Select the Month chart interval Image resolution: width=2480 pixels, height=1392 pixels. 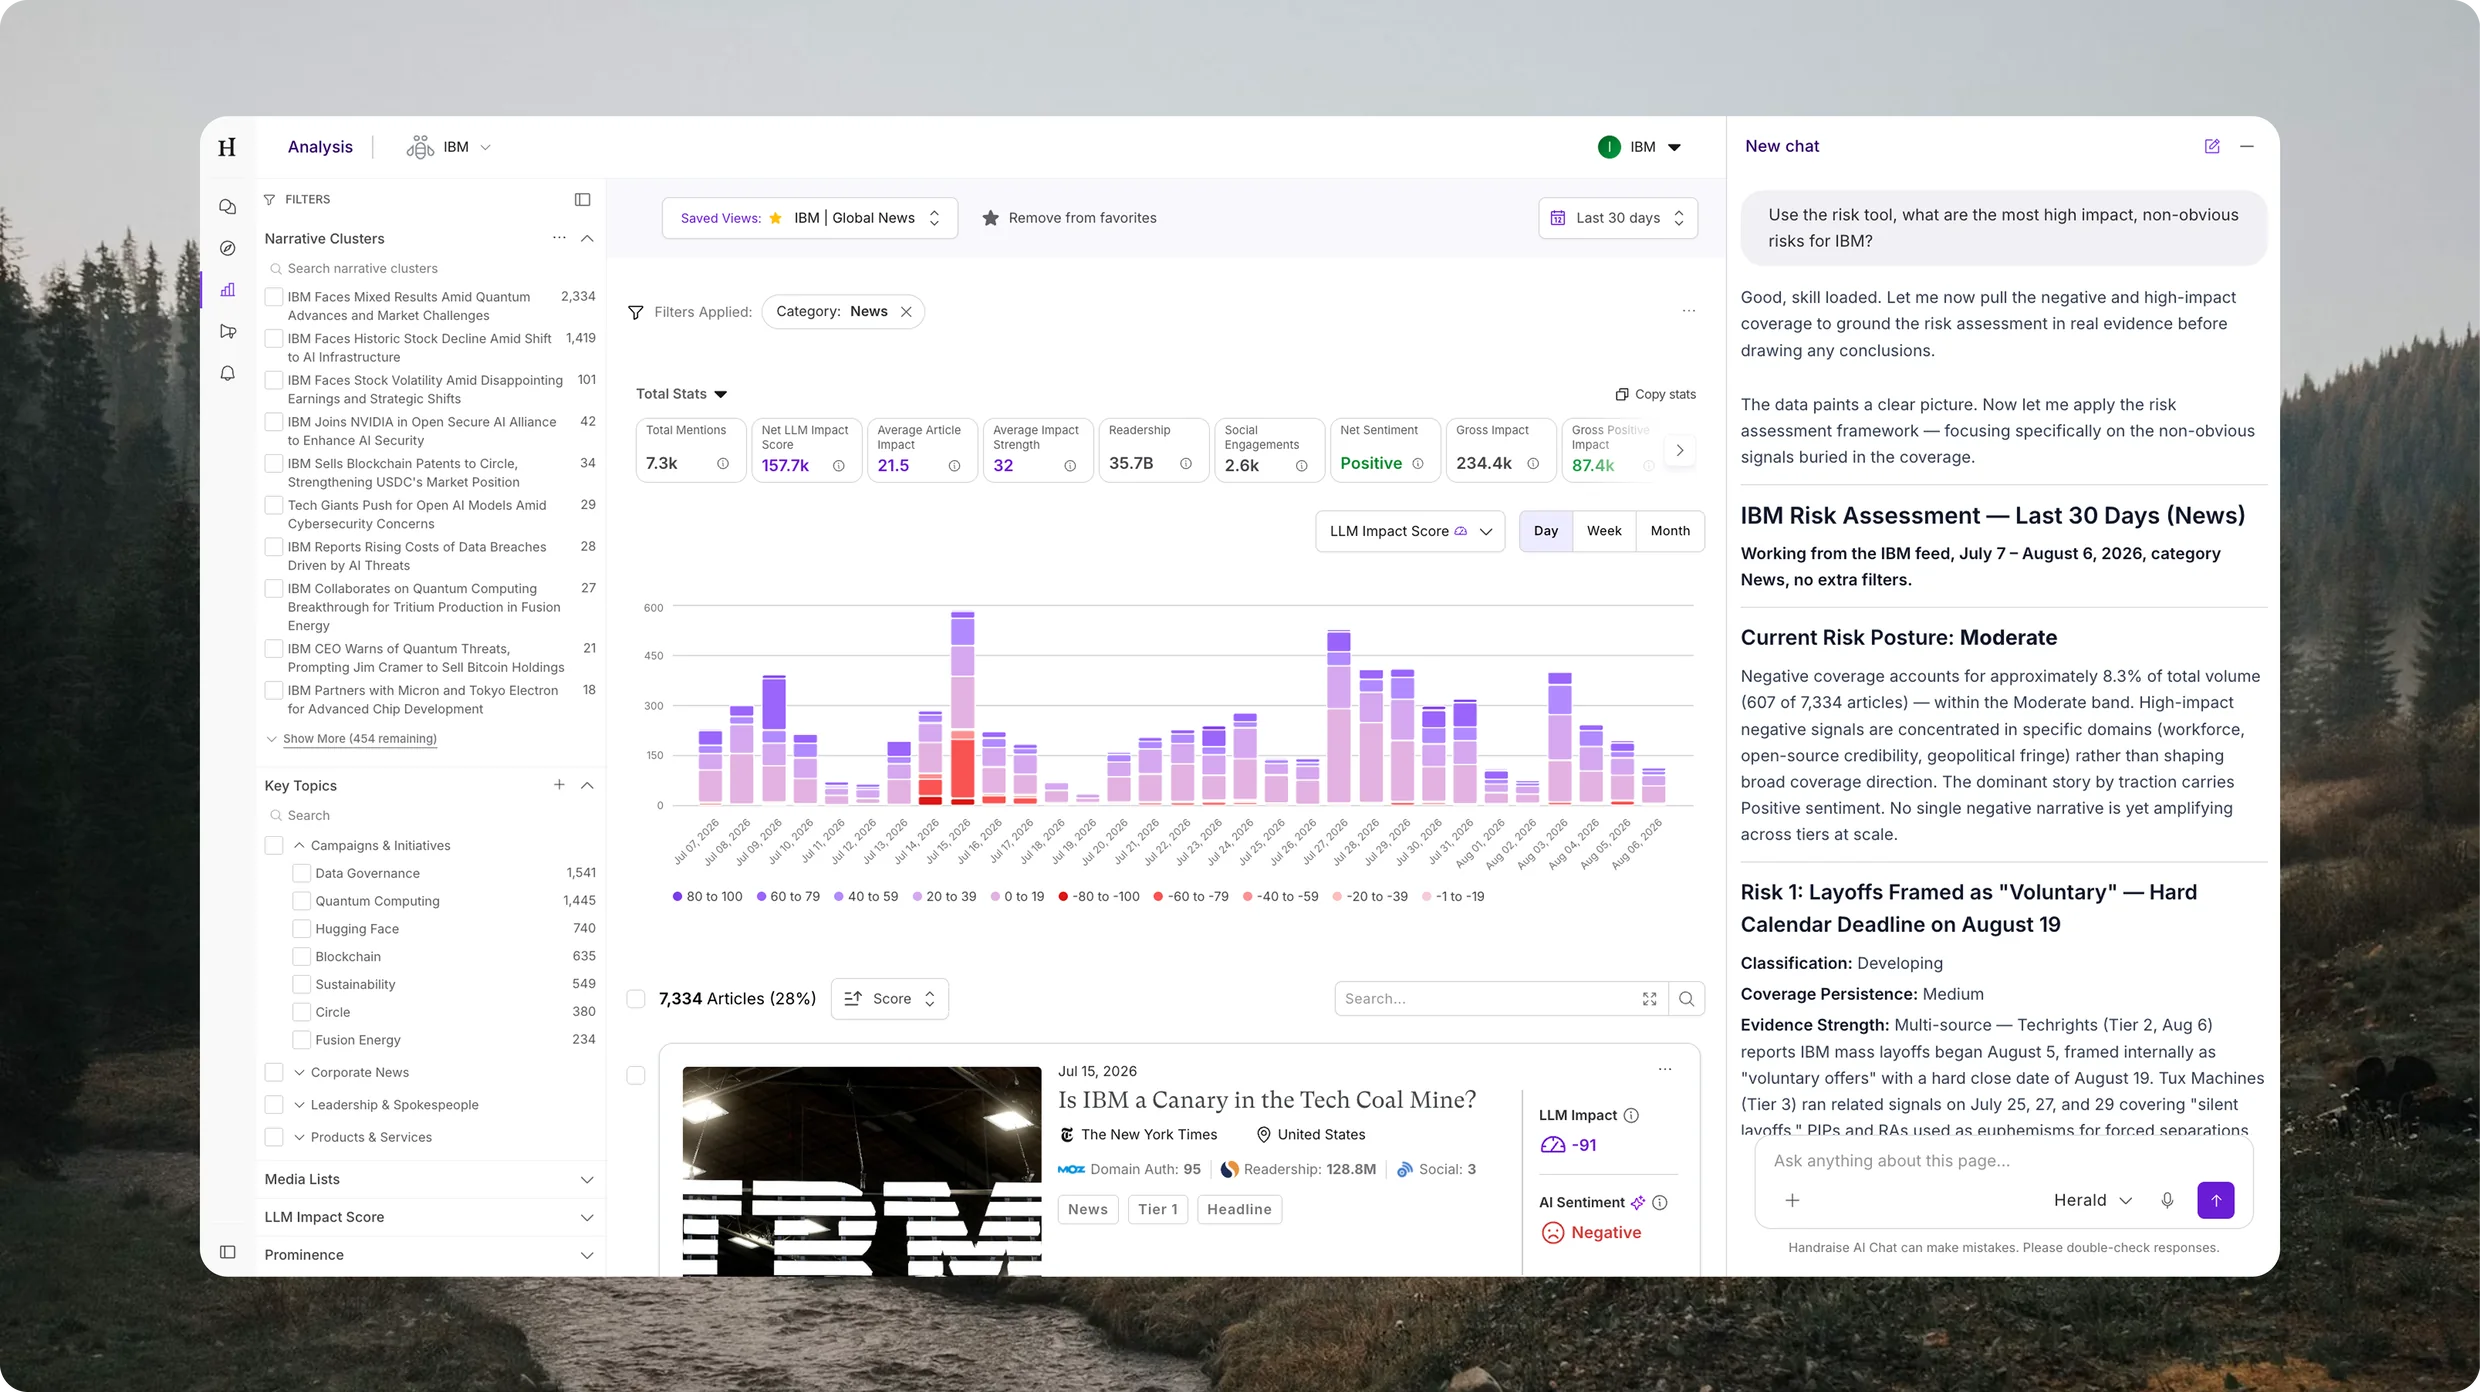[x=1670, y=531]
